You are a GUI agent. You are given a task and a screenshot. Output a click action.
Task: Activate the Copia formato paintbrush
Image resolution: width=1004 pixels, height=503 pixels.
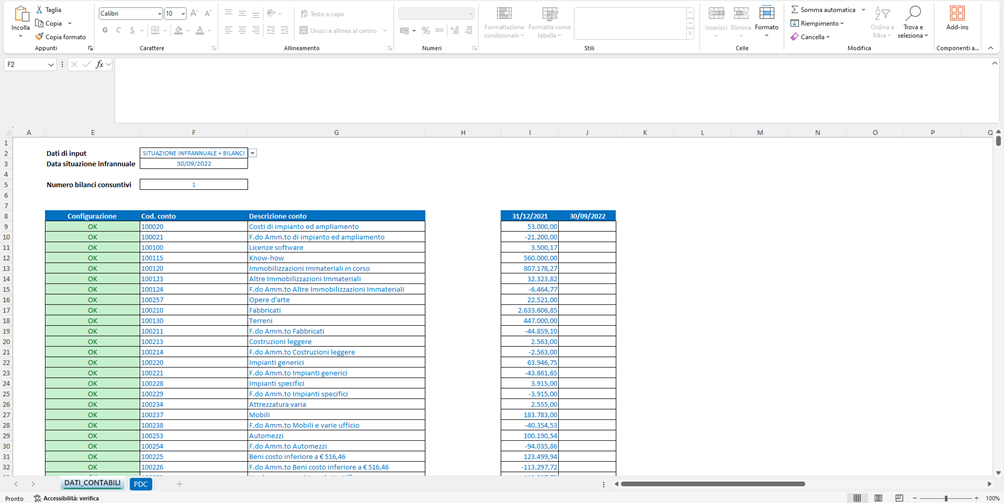click(x=40, y=37)
